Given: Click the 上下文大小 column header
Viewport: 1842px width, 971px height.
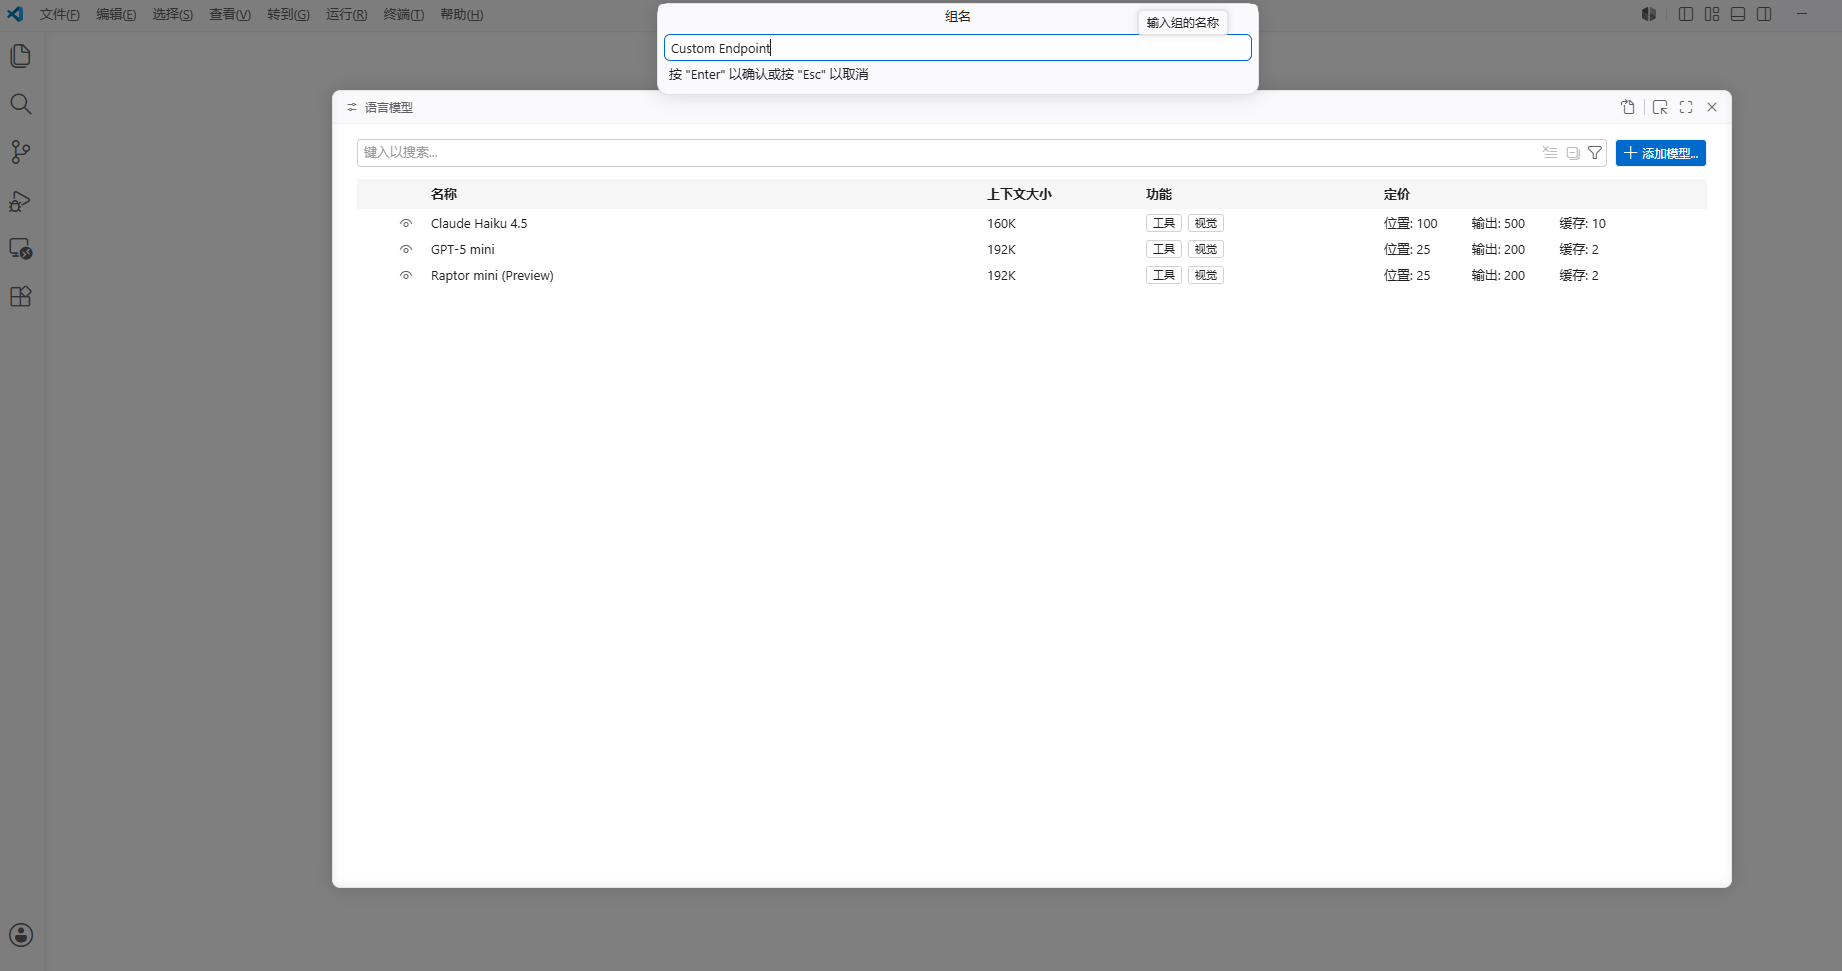Looking at the screenshot, I should tap(1019, 194).
